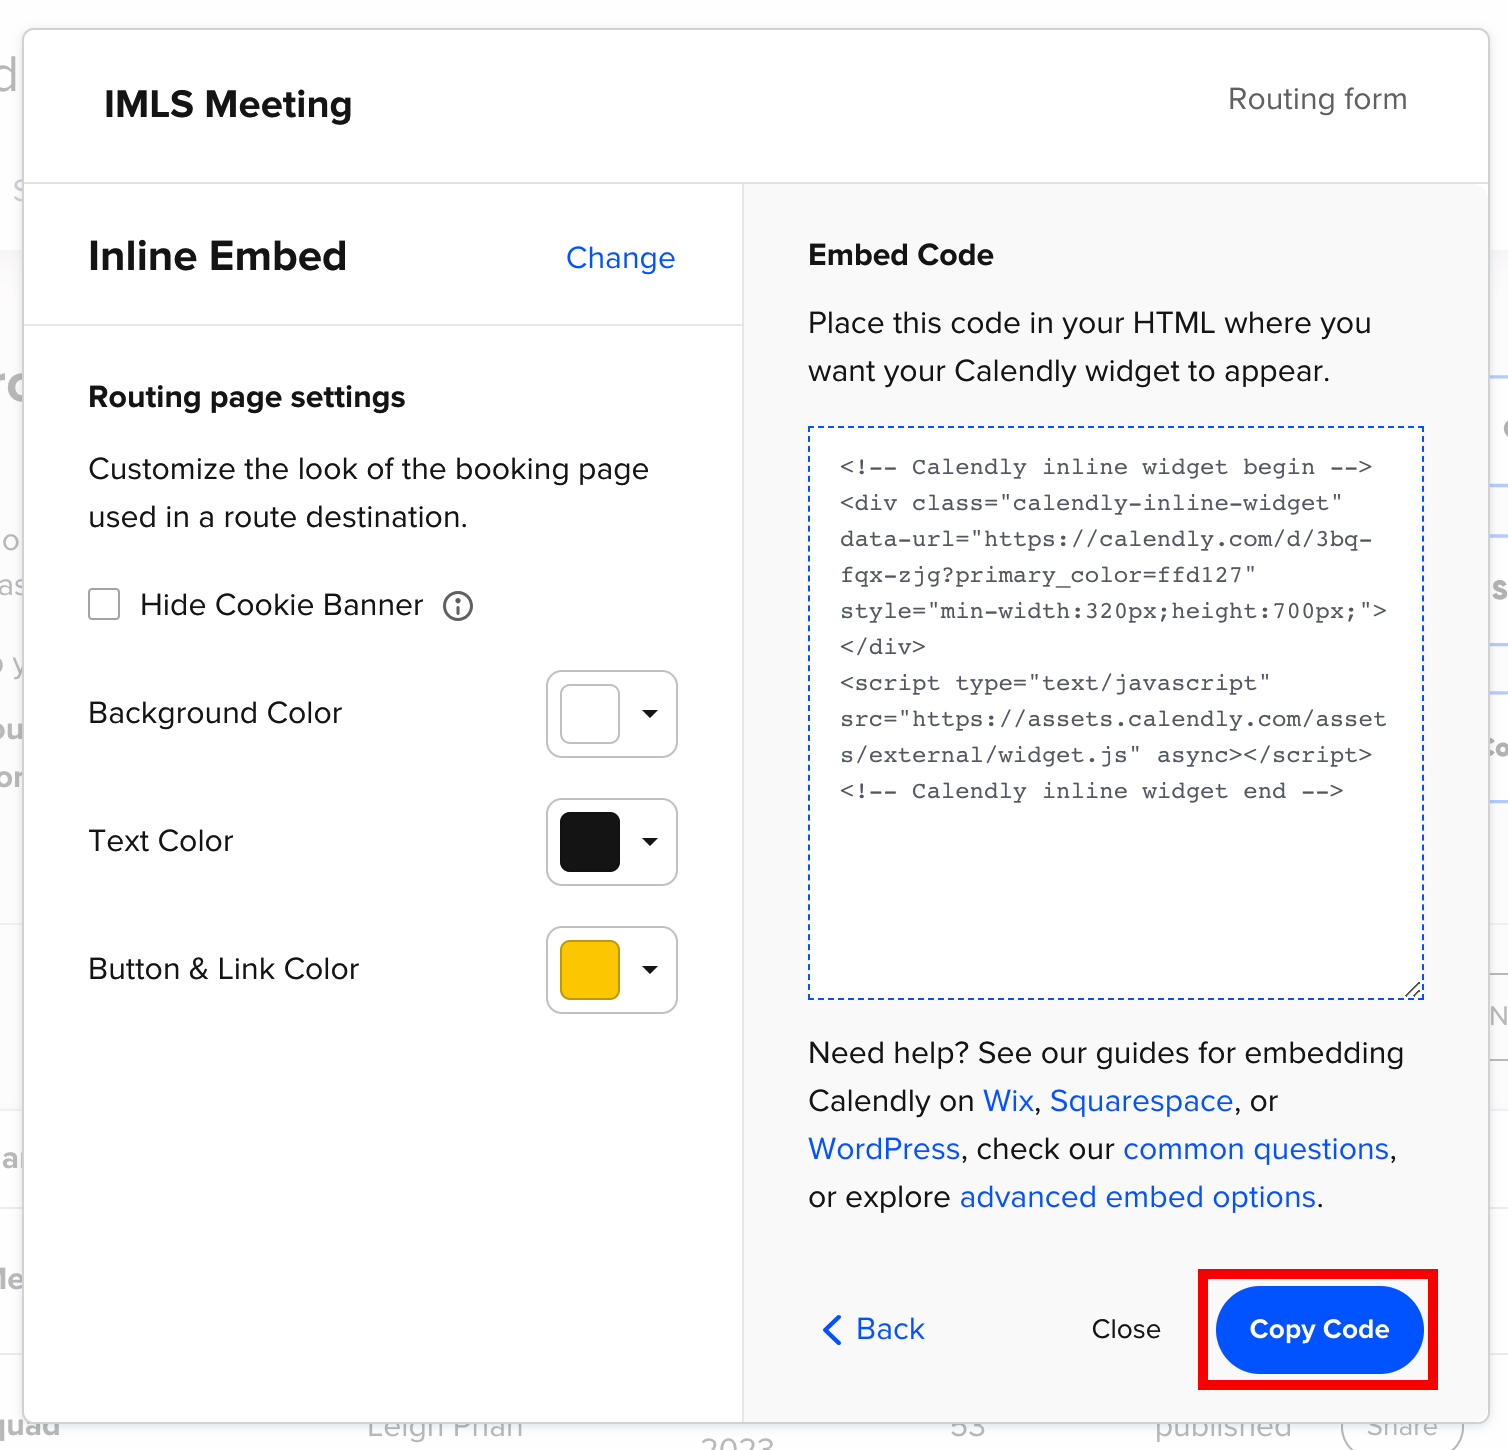Open the WordPress embedding guide link

point(884,1149)
